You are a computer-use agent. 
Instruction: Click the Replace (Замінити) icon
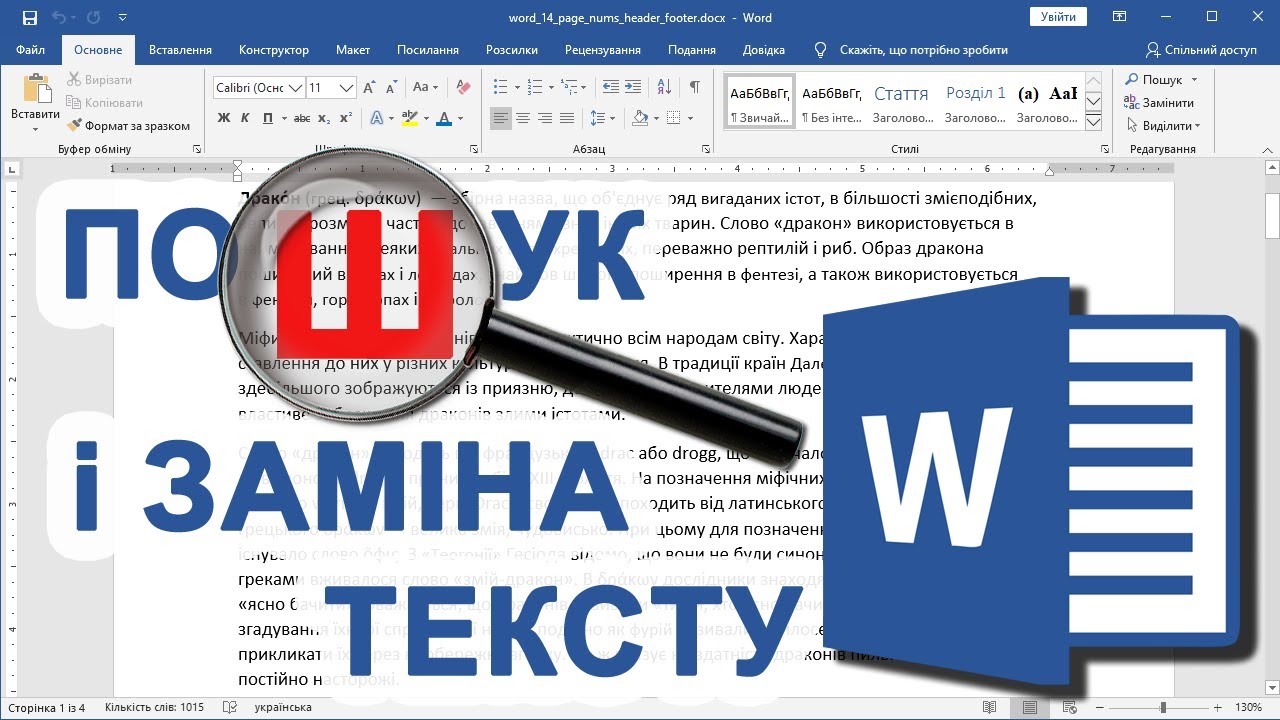tap(1131, 103)
